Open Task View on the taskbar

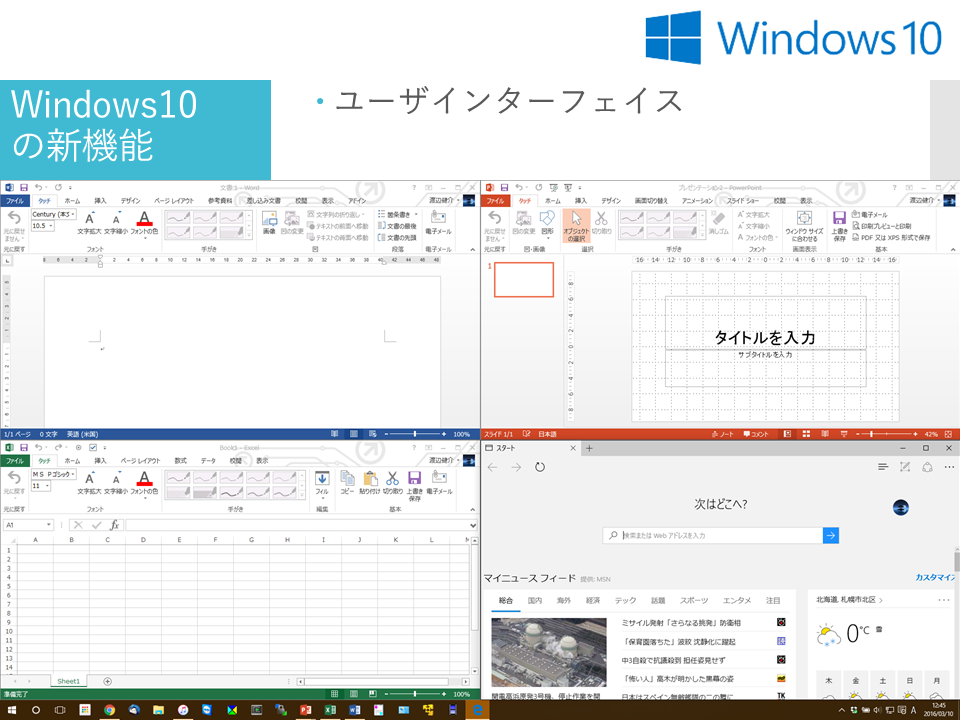point(60,710)
